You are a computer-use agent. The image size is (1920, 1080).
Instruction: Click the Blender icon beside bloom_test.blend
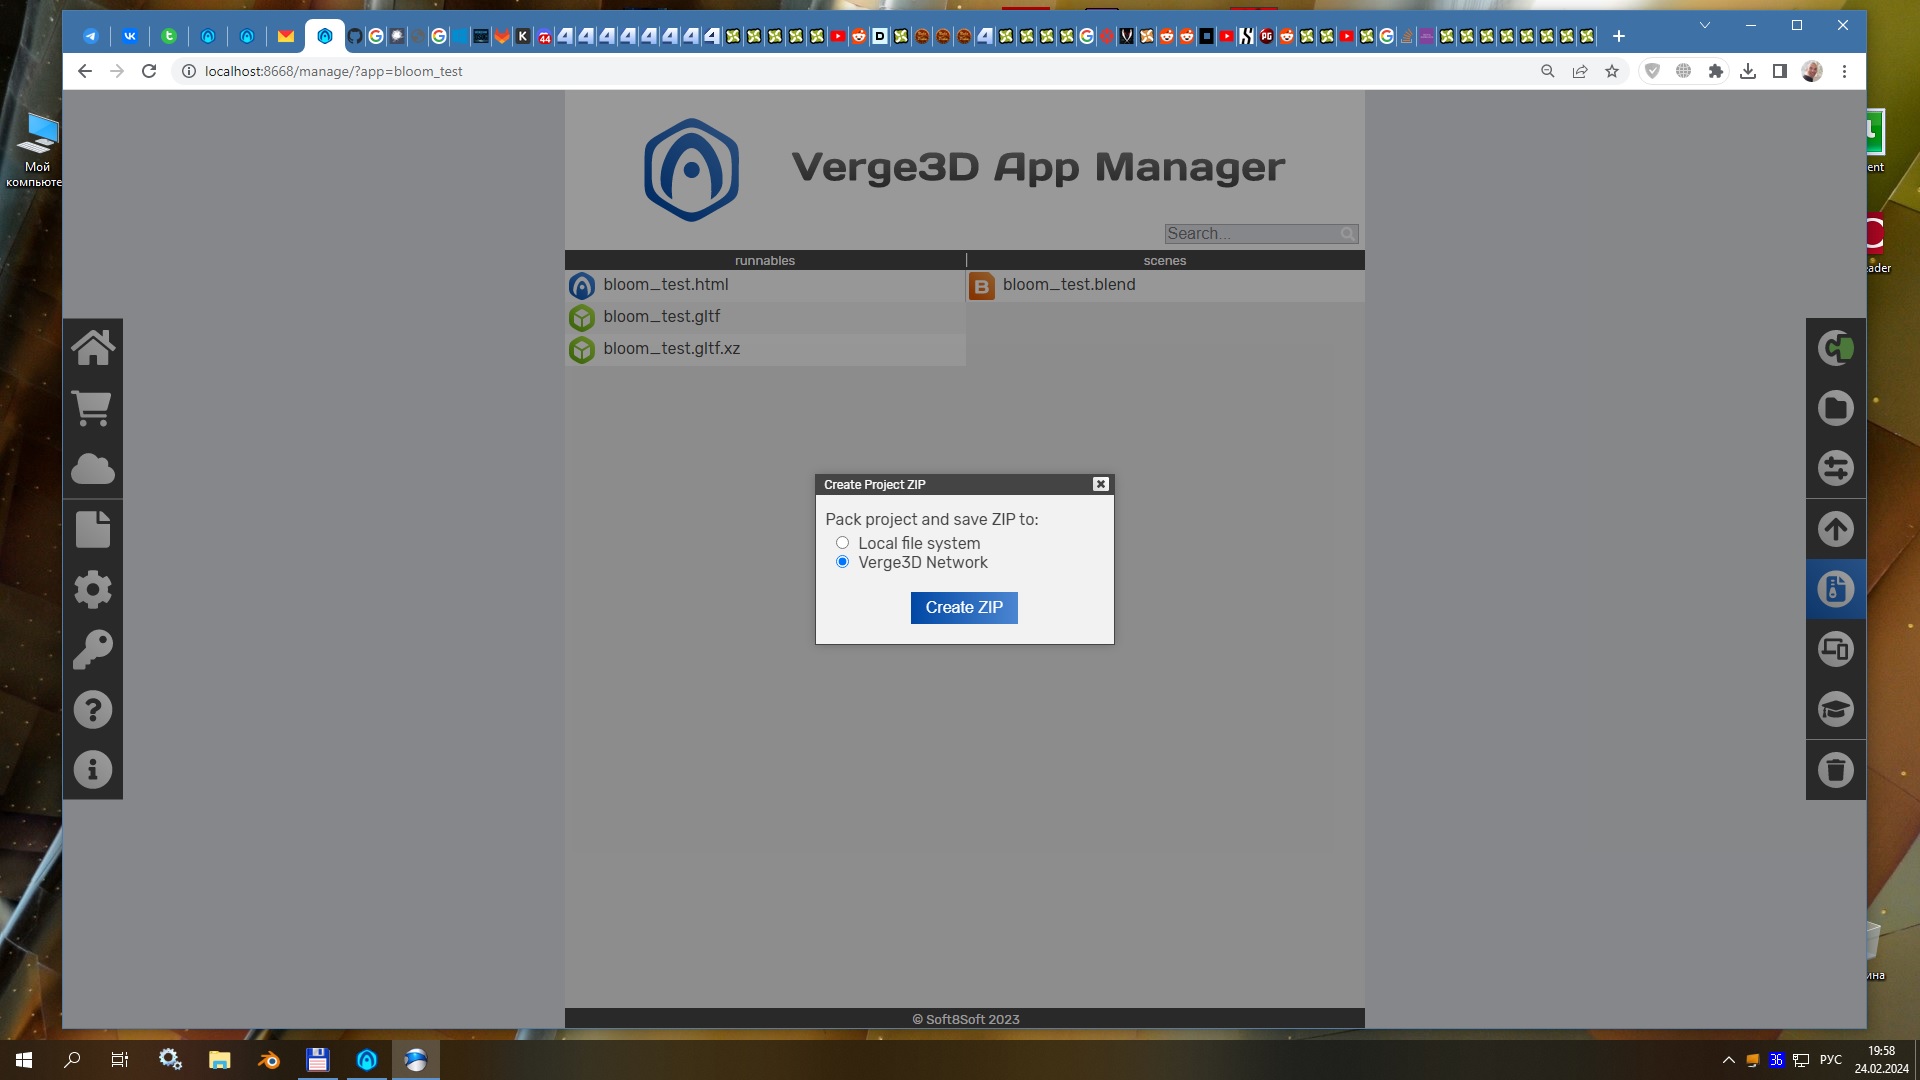982,286
